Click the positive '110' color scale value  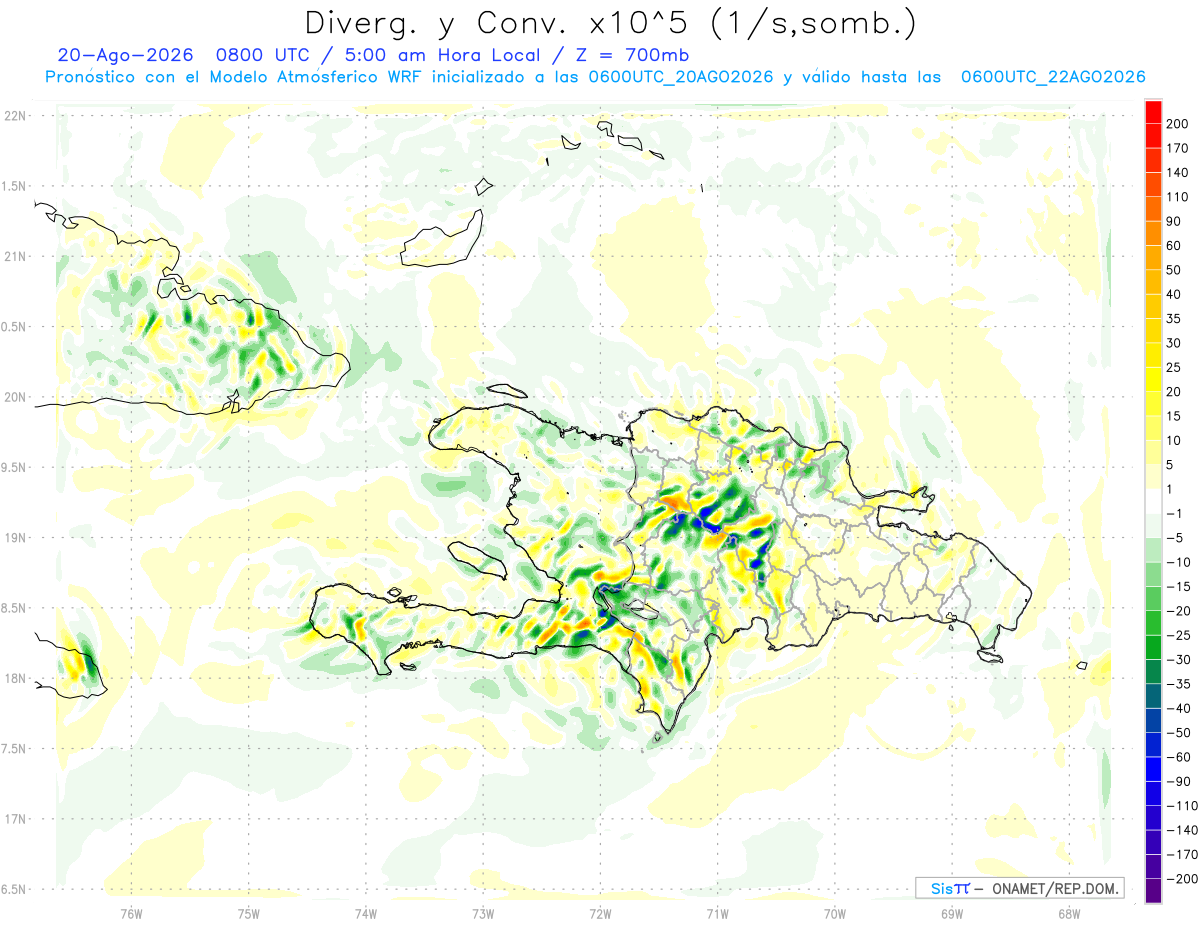pos(1176,197)
